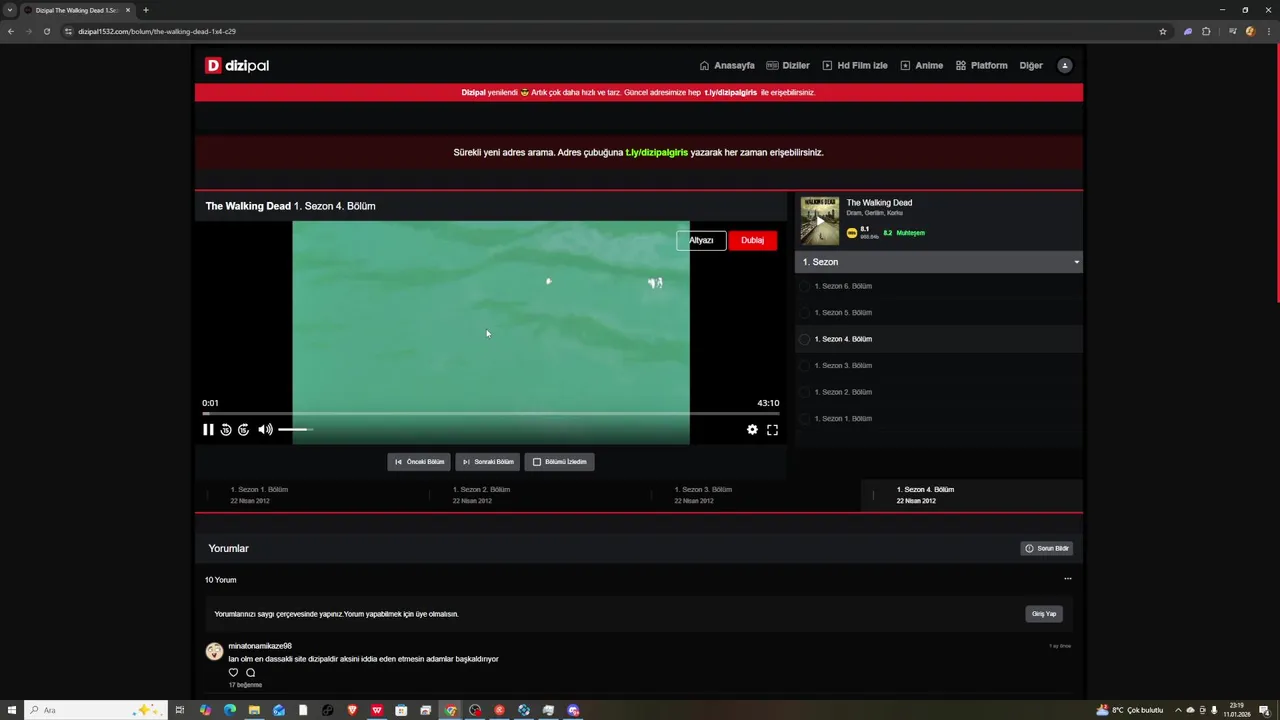Screen dimensions: 1280x720
Task: Mark 1. Sezon 6. Bölüm circle as watched
Action: 804,286
